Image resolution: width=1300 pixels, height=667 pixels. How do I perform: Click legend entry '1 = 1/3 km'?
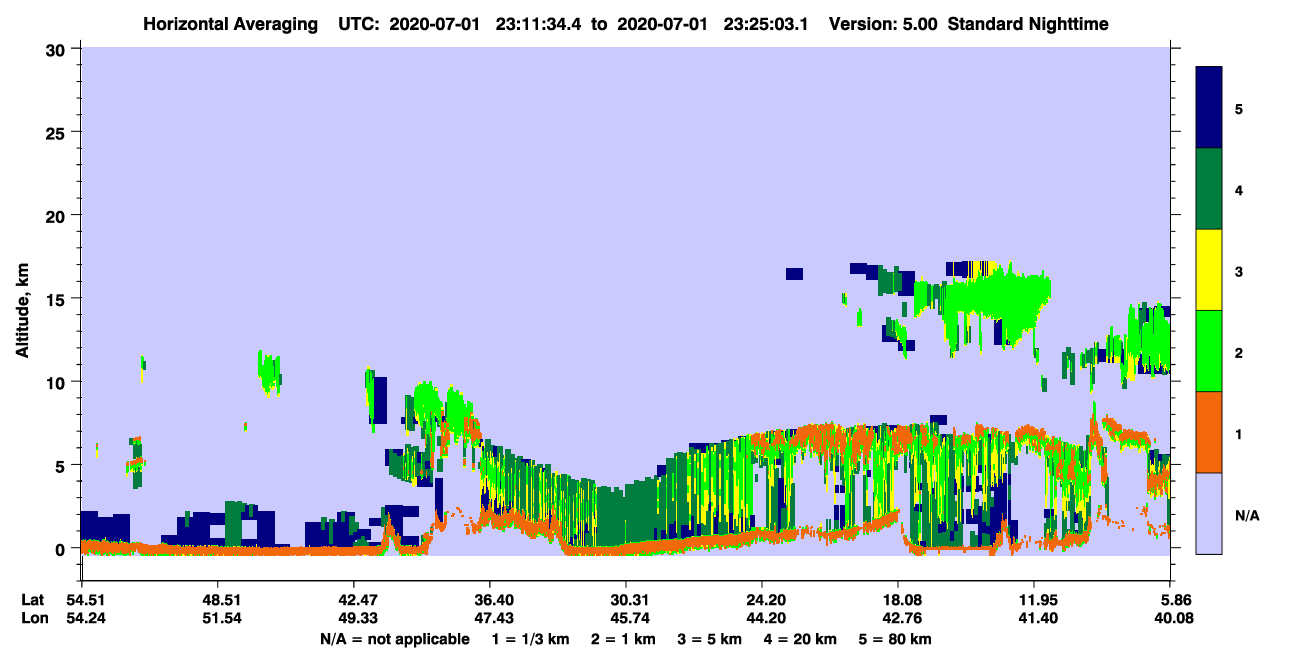click(529, 639)
